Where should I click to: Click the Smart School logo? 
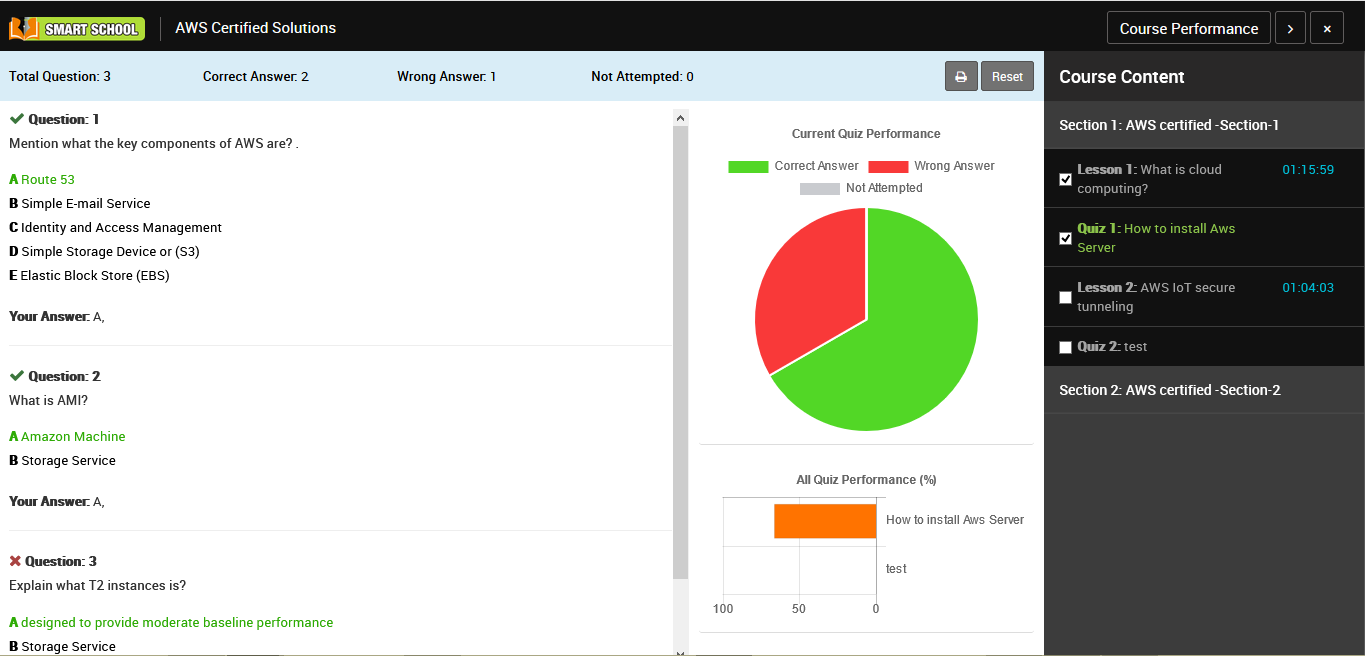tap(77, 29)
